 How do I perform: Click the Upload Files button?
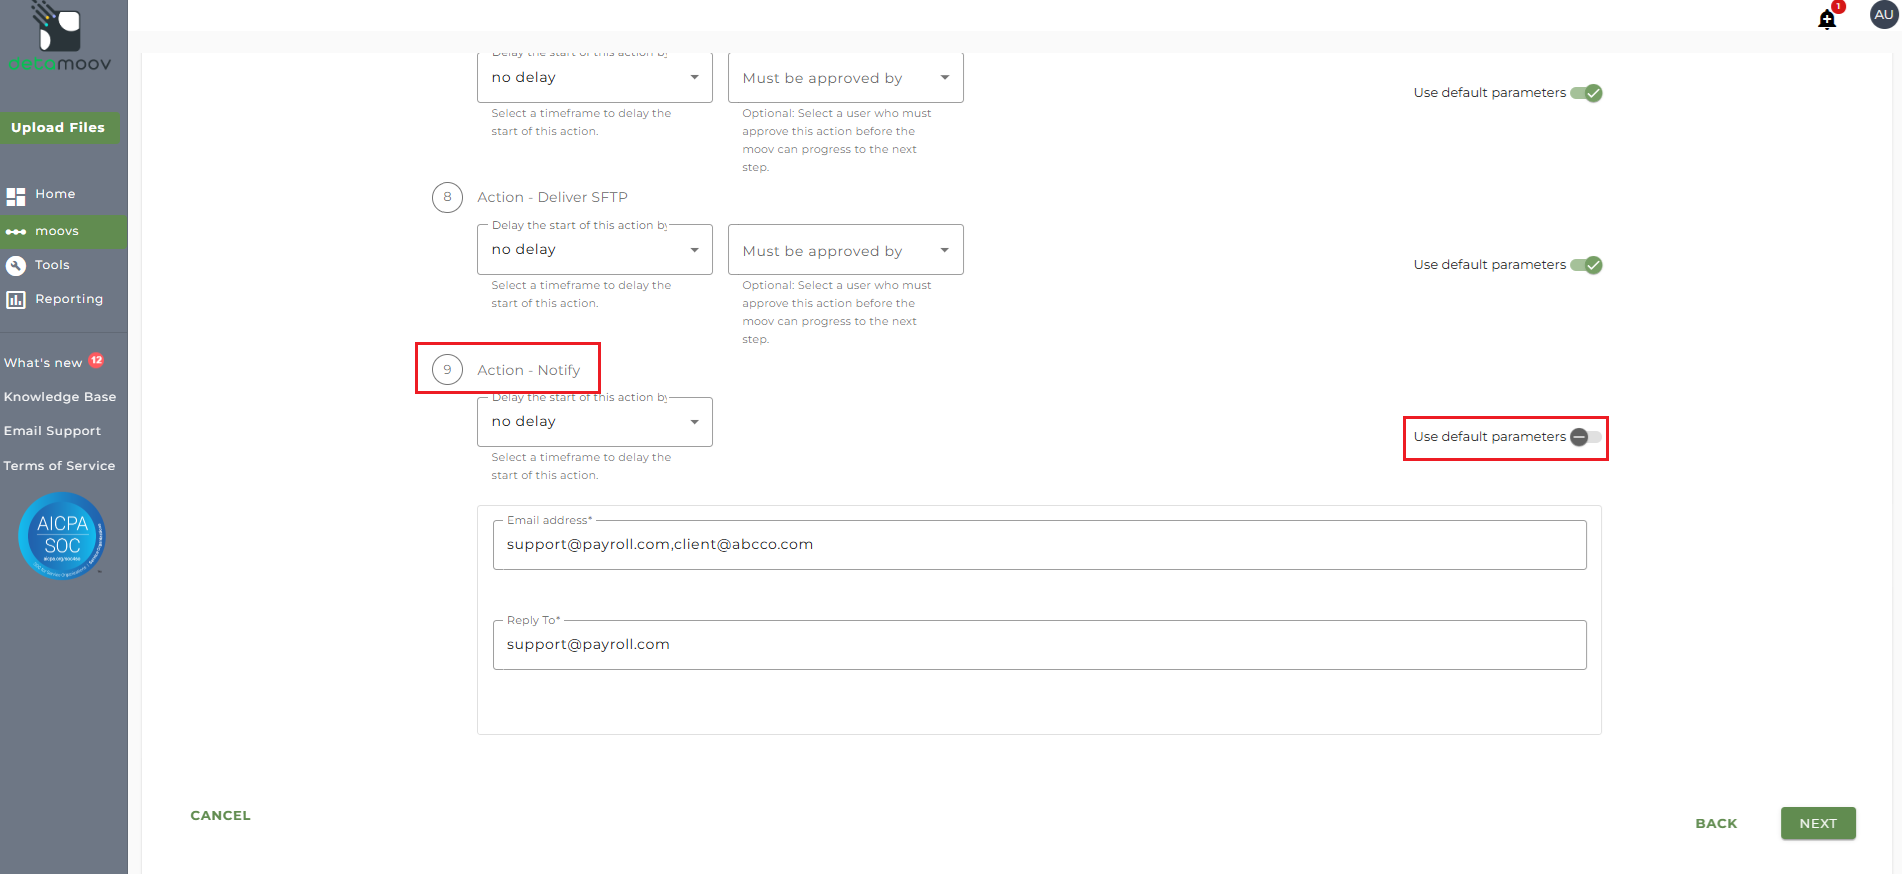coord(58,127)
